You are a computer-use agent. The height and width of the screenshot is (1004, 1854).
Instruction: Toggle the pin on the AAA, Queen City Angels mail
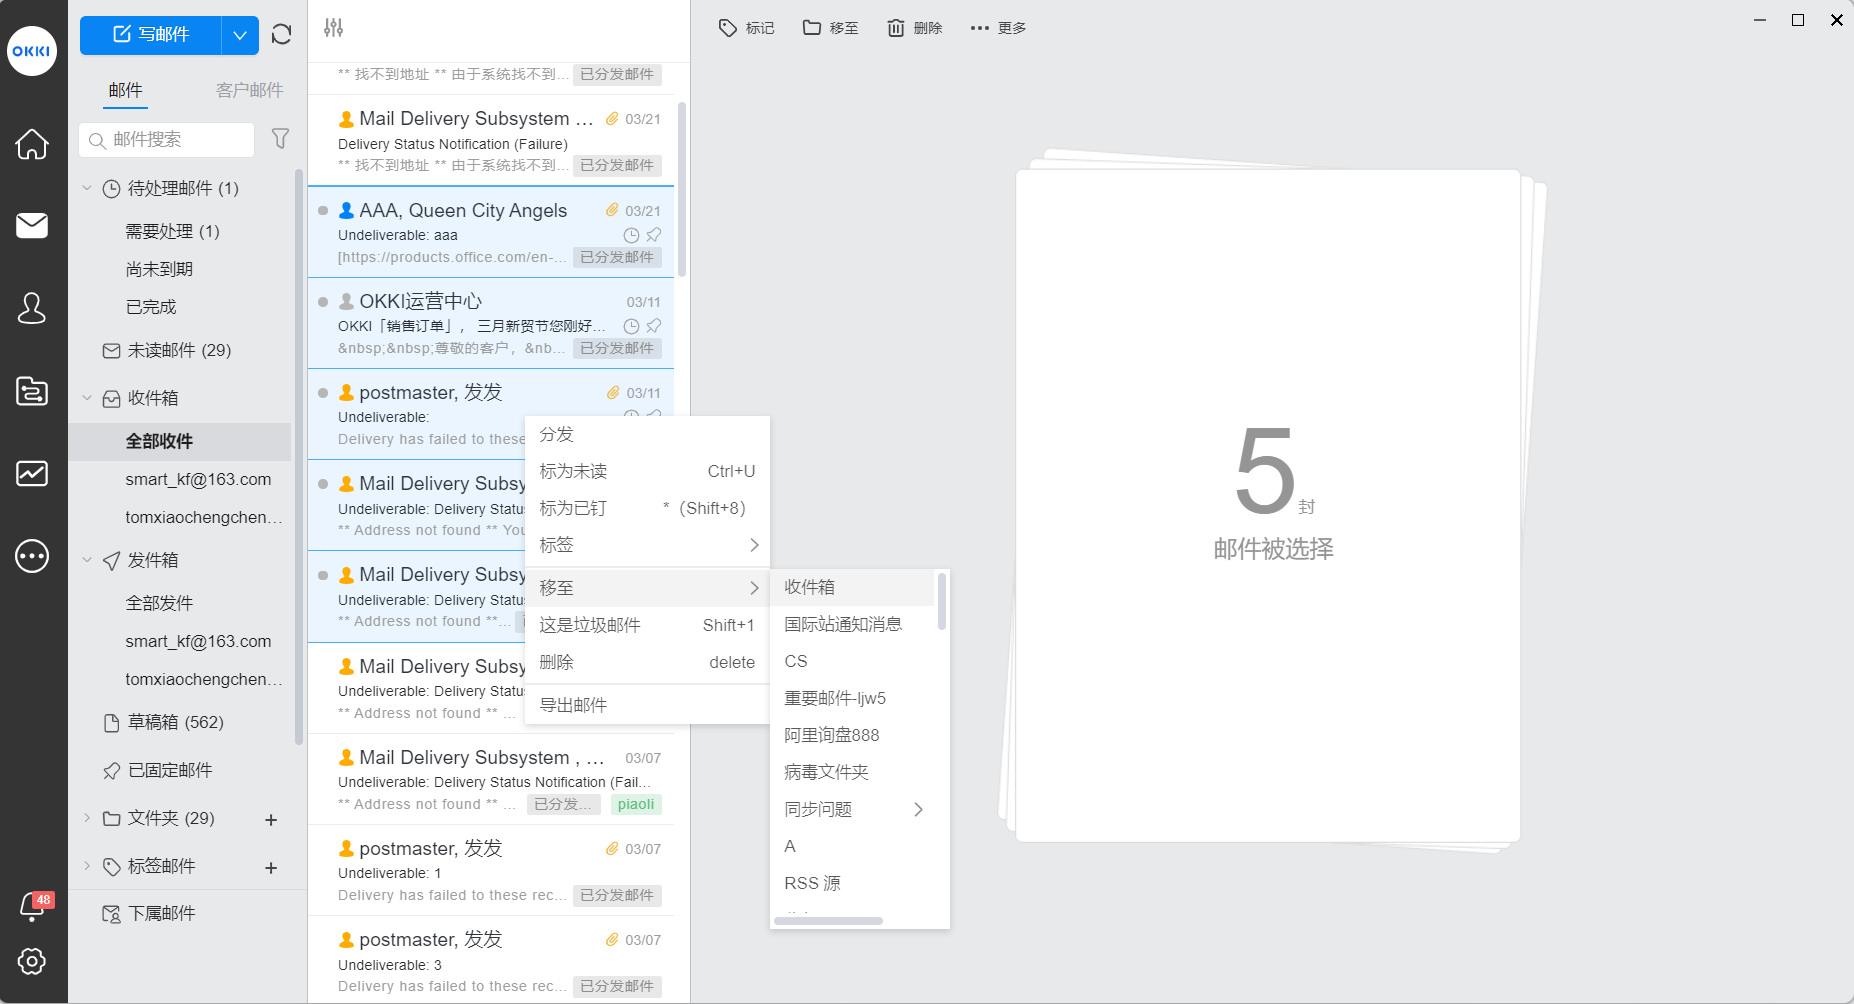[x=654, y=235]
